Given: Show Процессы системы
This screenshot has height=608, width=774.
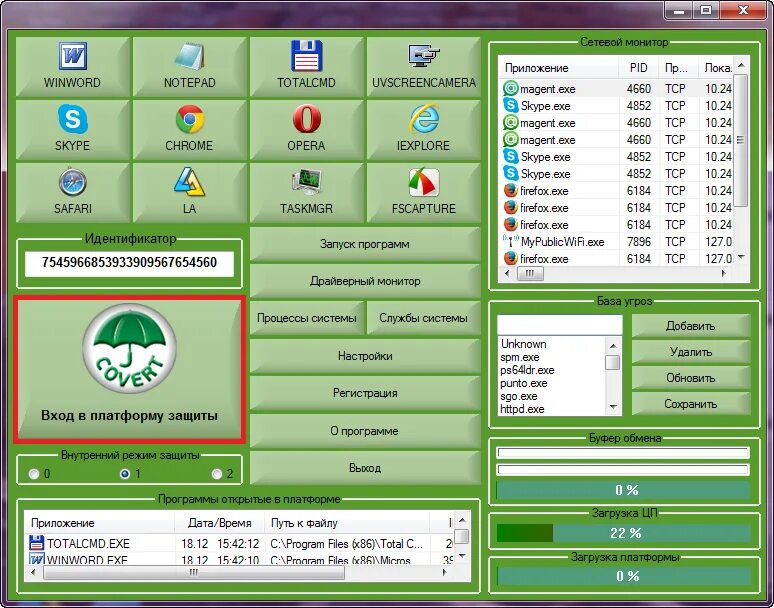Looking at the screenshot, I should 307,318.
